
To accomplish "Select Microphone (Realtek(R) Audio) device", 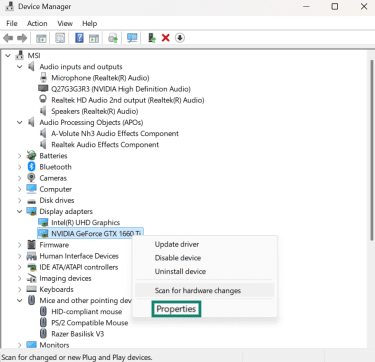I will [x=100, y=78].
